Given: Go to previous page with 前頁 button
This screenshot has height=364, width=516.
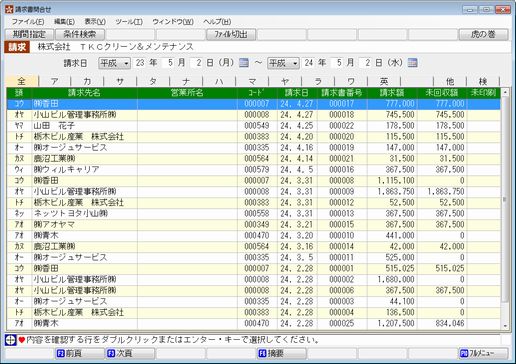Looking at the screenshot, I should [79, 353].
